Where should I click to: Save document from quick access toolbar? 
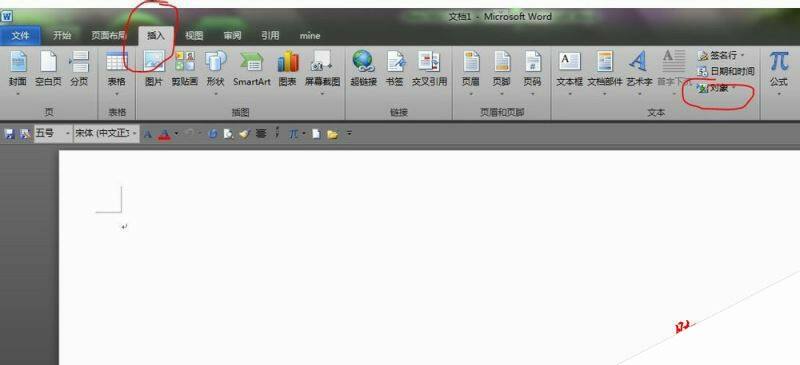click(x=9, y=134)
